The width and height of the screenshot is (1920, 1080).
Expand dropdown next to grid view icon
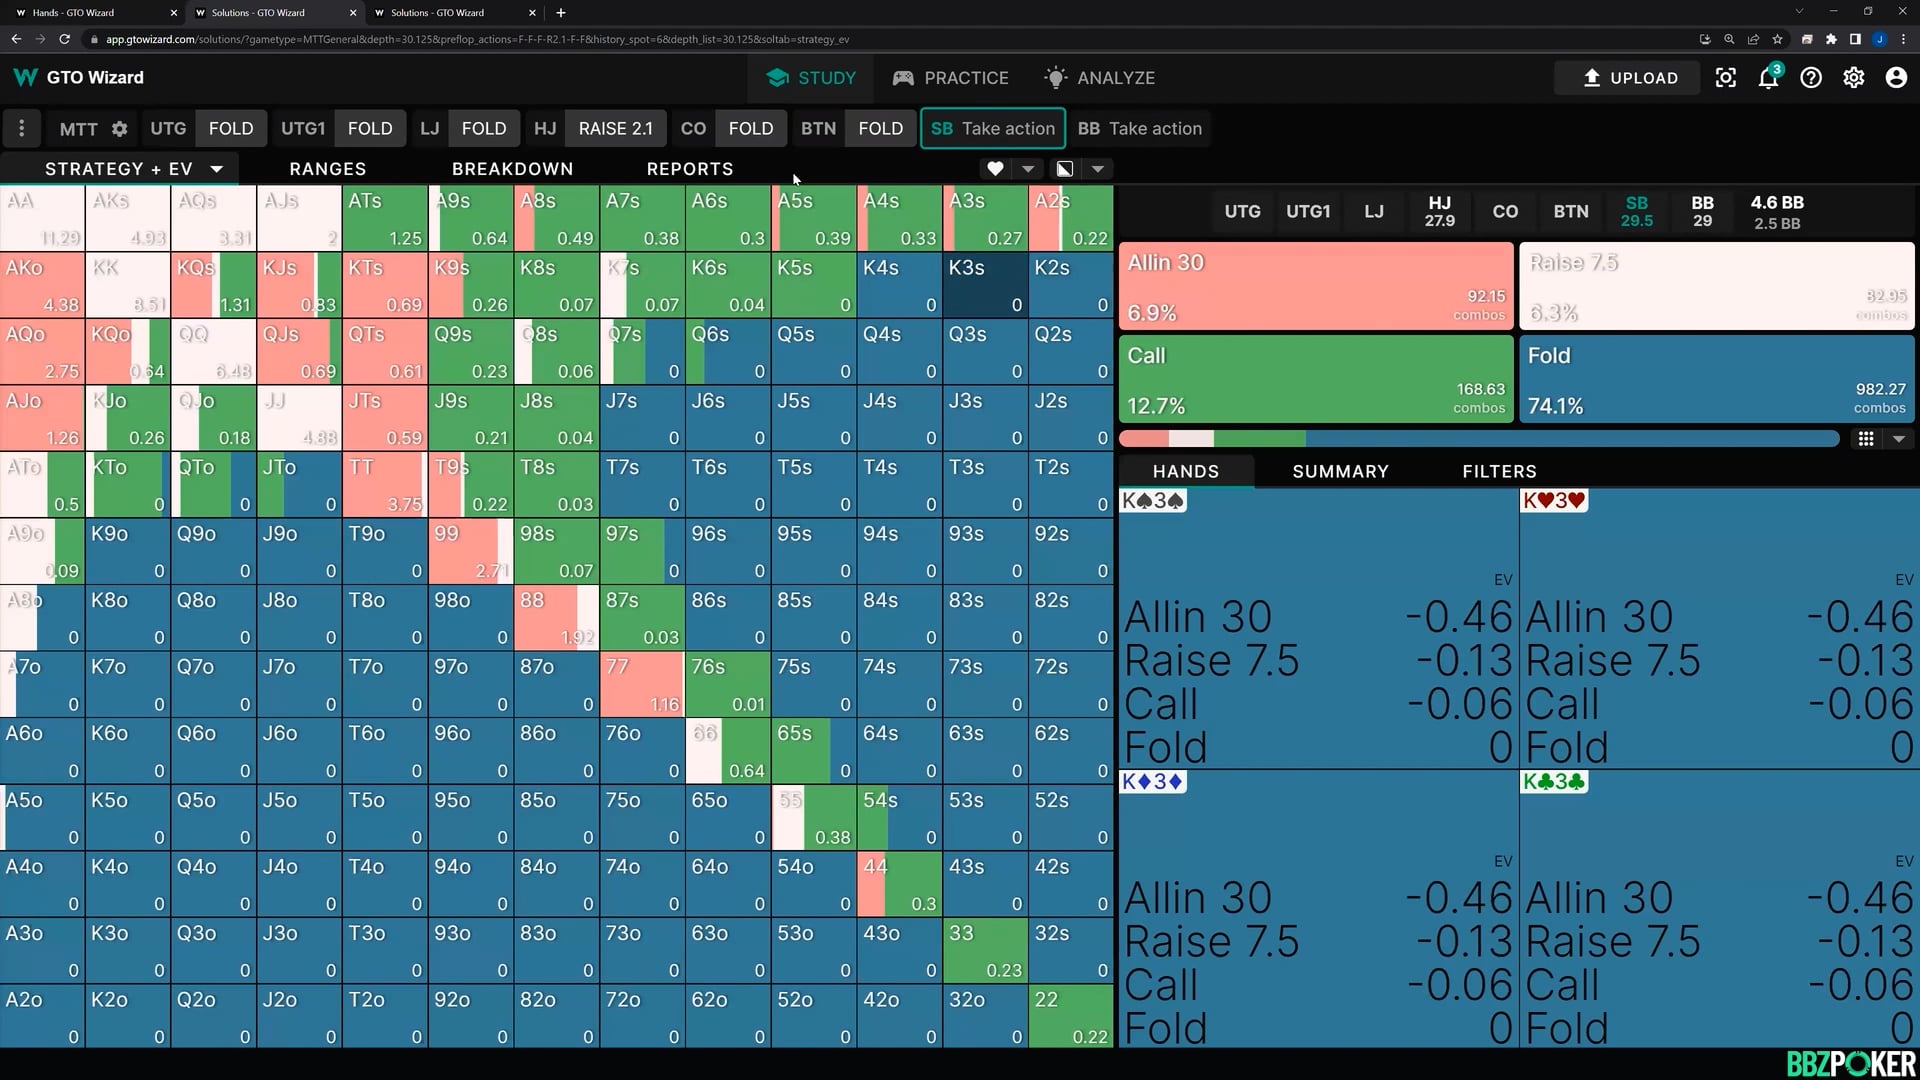coord(1899,439)
